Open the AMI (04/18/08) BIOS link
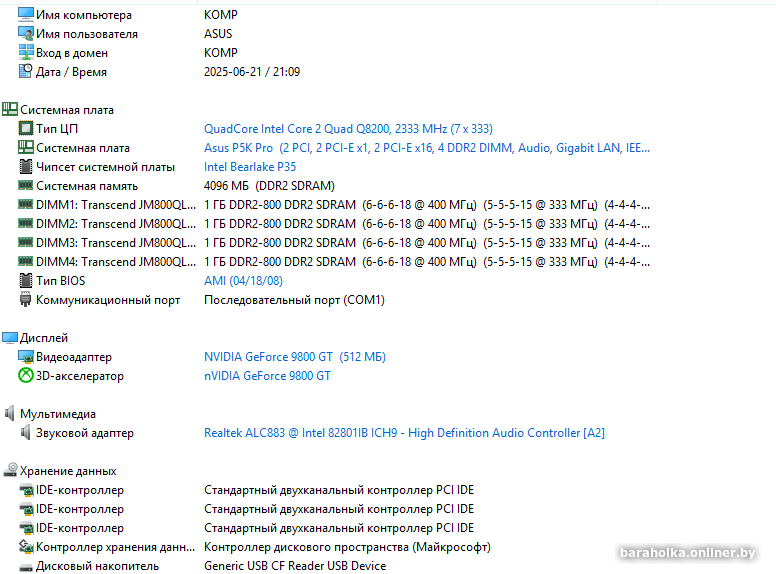This screenshot has height=574, width=776. click(243, 281)
